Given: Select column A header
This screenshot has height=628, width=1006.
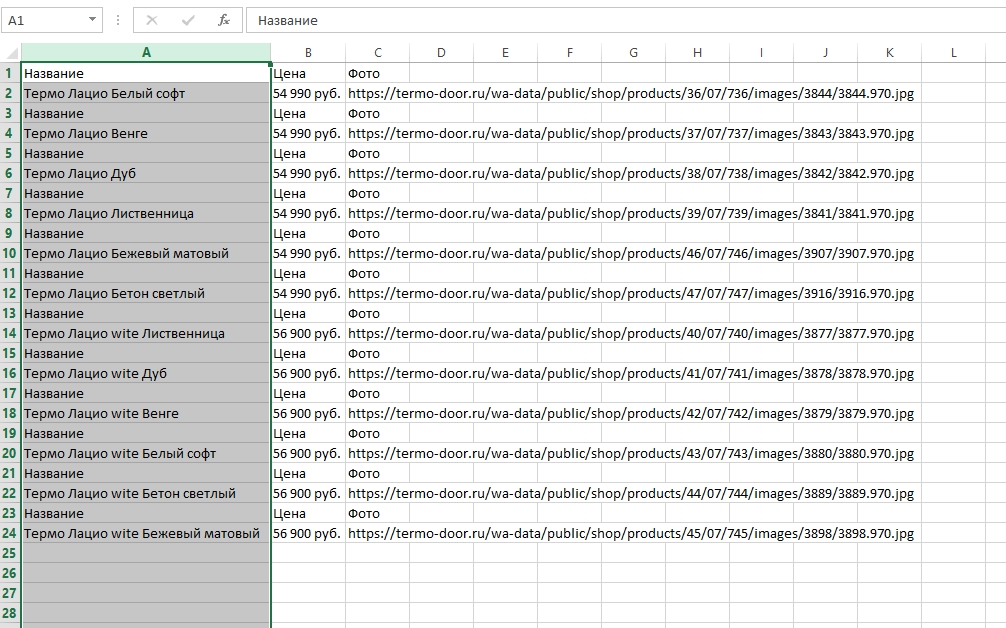Looking at the screenshot, I should pos(146,53).
